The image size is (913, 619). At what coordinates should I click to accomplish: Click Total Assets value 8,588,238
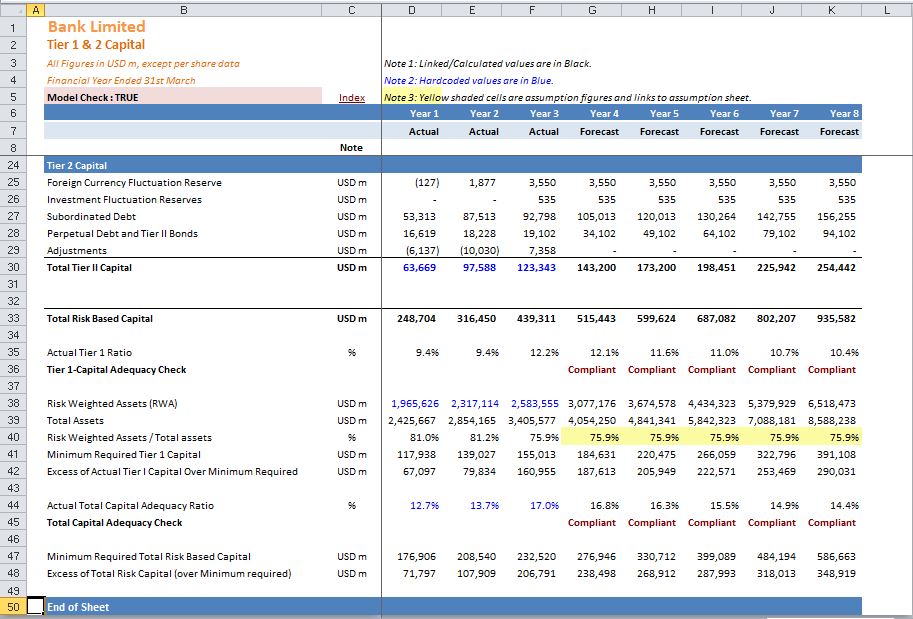(832, 420)
